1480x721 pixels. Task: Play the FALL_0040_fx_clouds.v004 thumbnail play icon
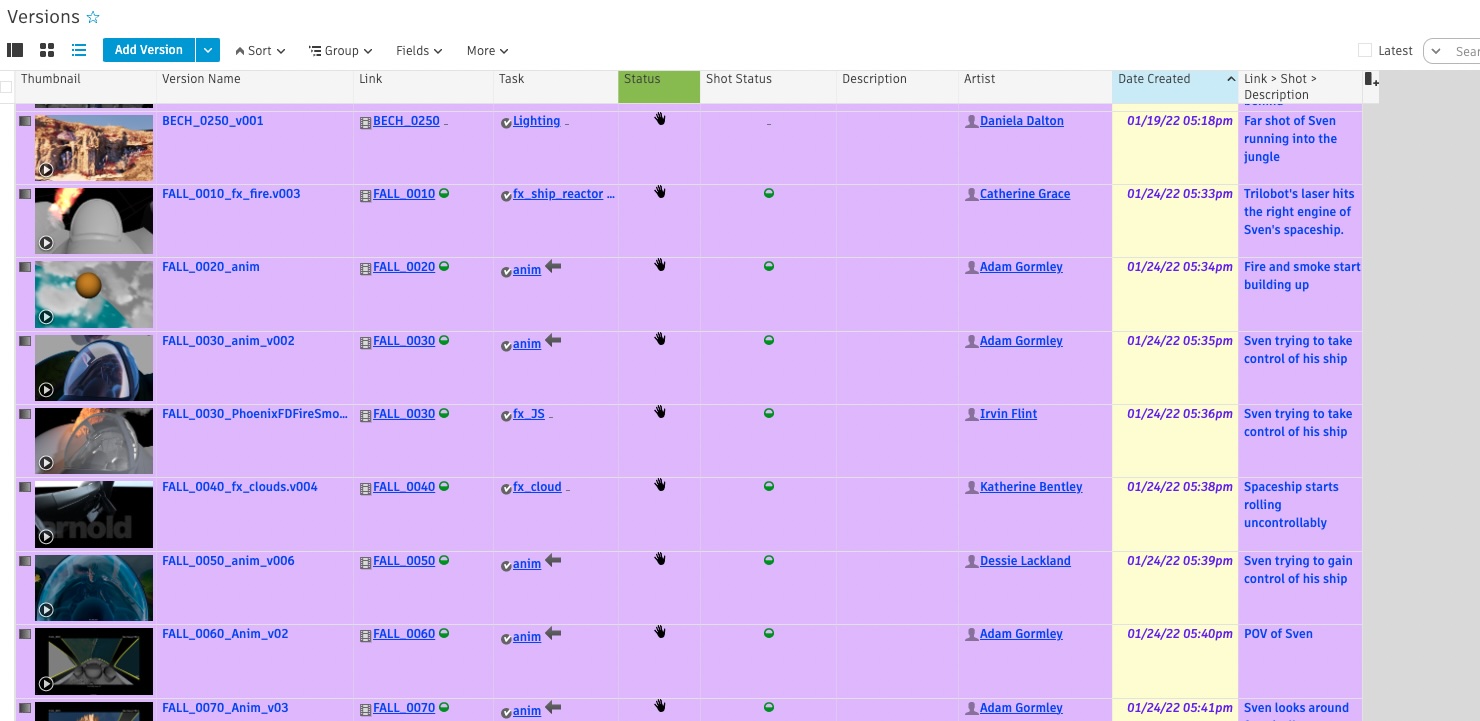click(x=46, y=537)
